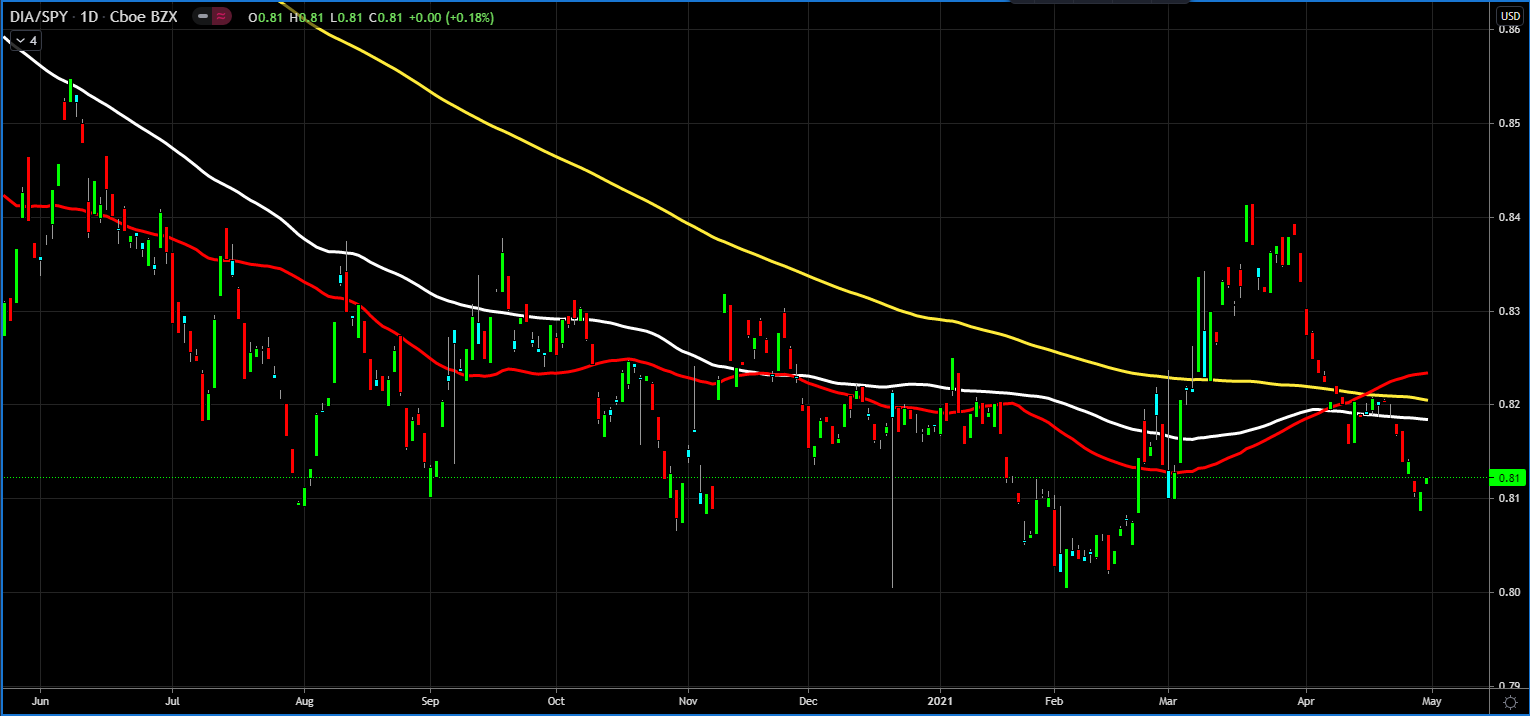Click the Dec label on time axis

pos(808,703)
